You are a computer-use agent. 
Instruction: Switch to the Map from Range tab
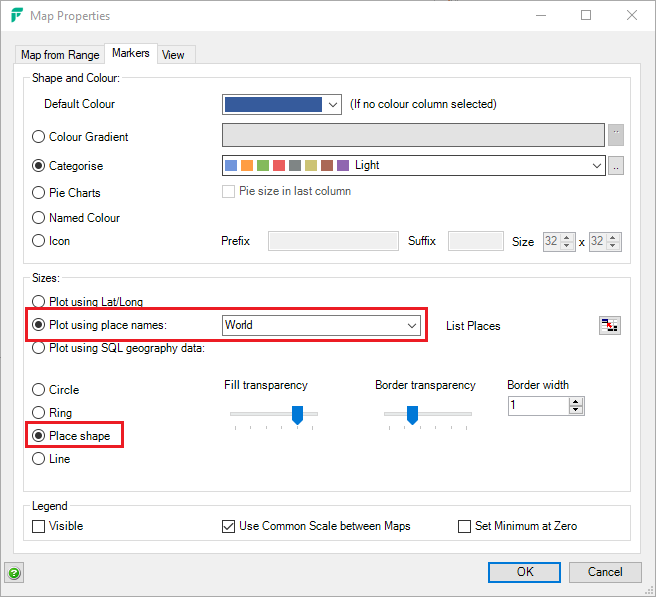coord(60,55)
